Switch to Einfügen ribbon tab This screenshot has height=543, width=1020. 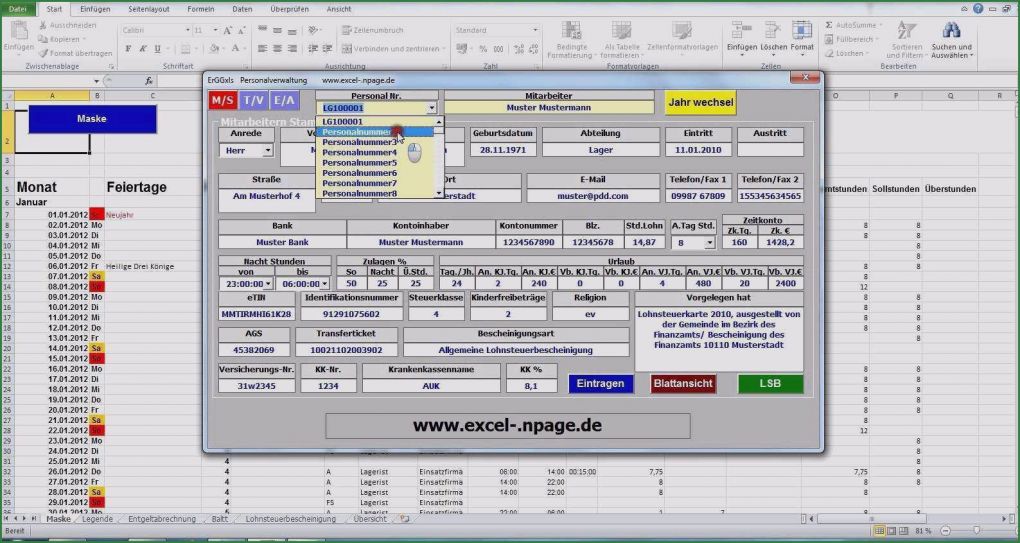95,9
